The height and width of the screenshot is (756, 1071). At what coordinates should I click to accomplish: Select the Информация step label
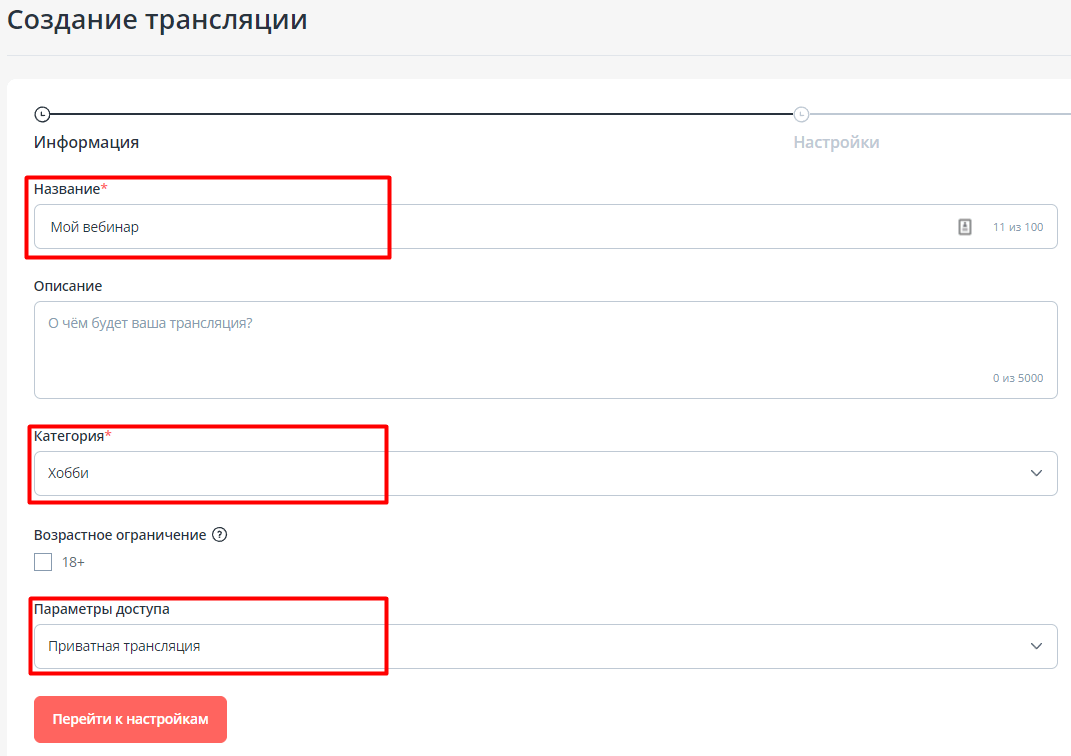click(x=86, y=142)
